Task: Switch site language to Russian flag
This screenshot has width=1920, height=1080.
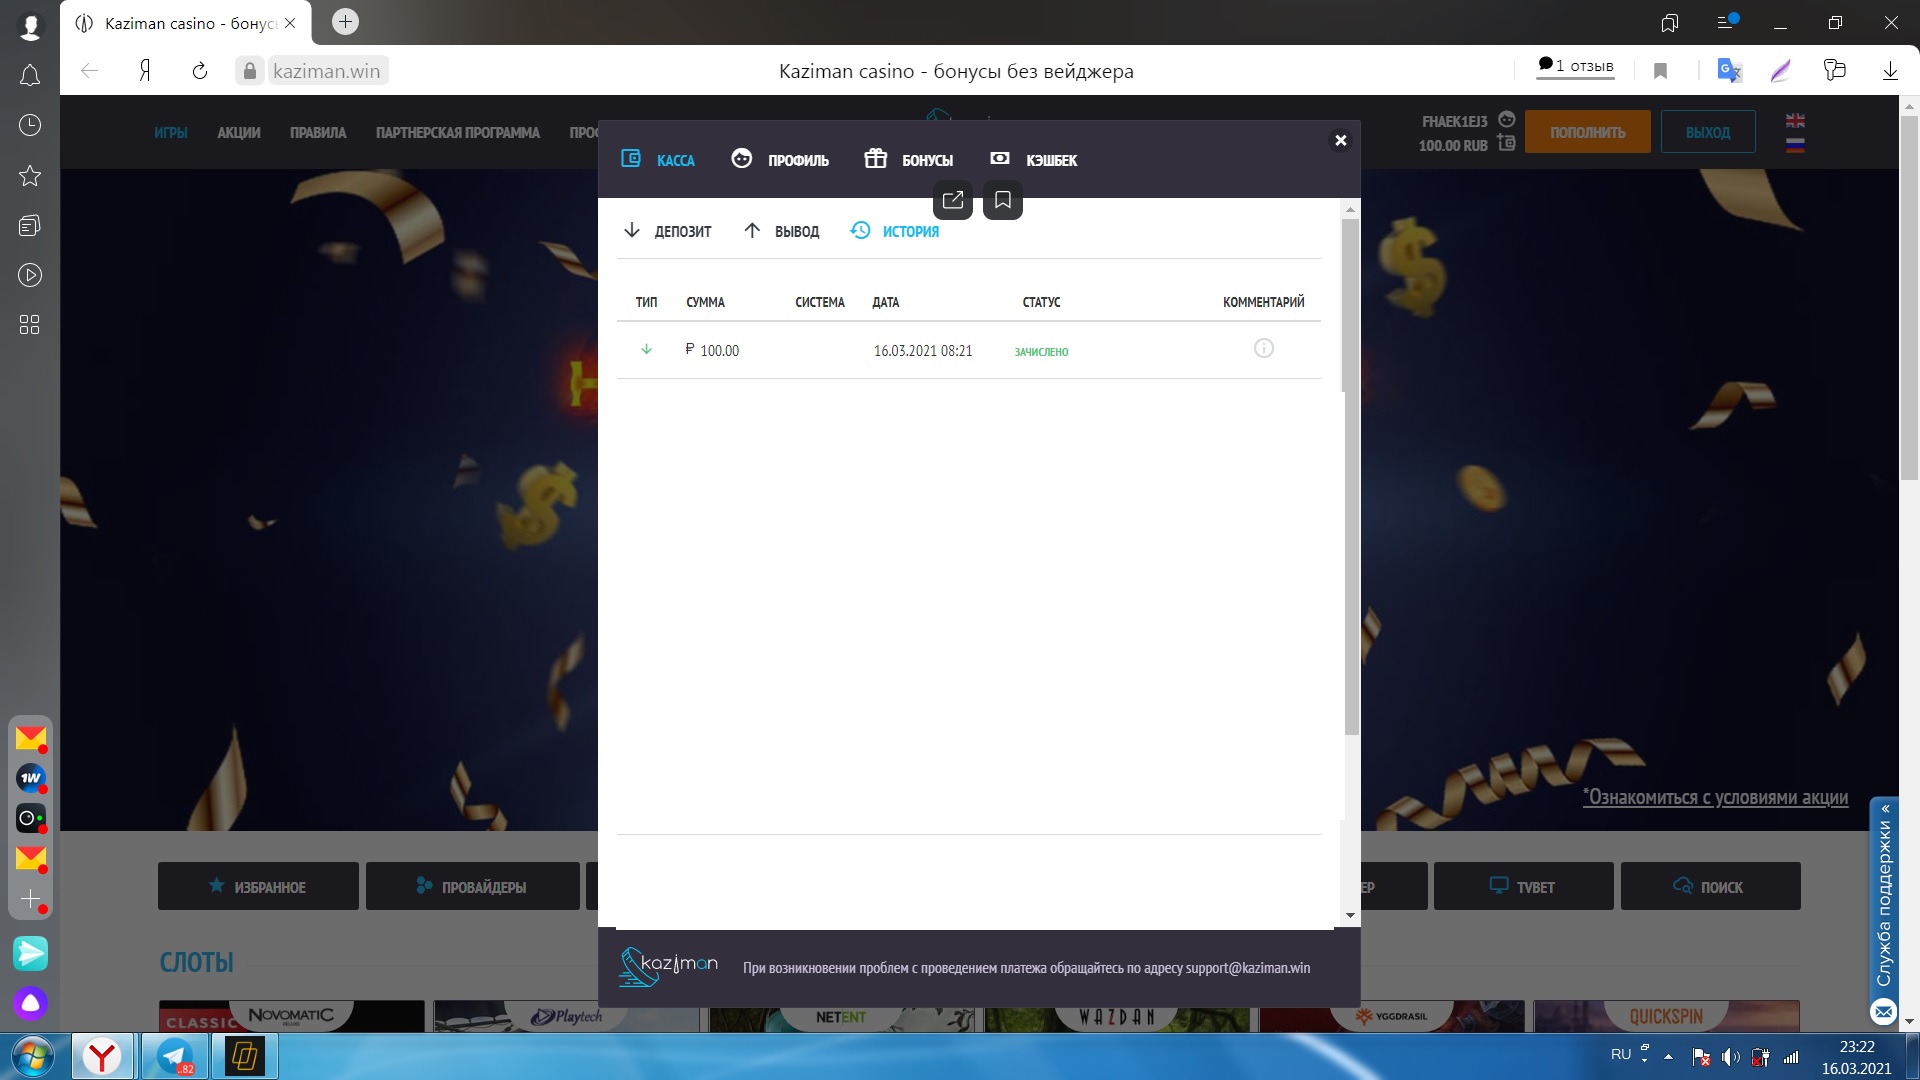Action: pyautogui.click(x=1795, y=145)
